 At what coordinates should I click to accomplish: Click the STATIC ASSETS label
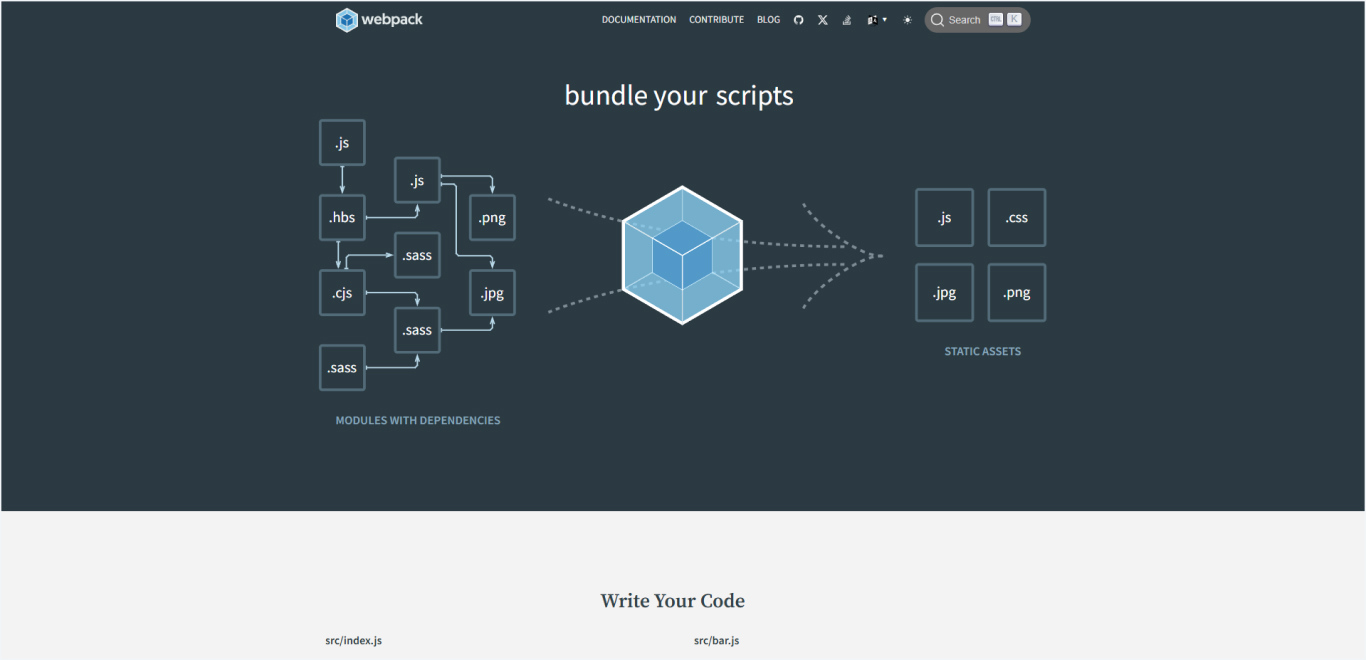[982, 351]
